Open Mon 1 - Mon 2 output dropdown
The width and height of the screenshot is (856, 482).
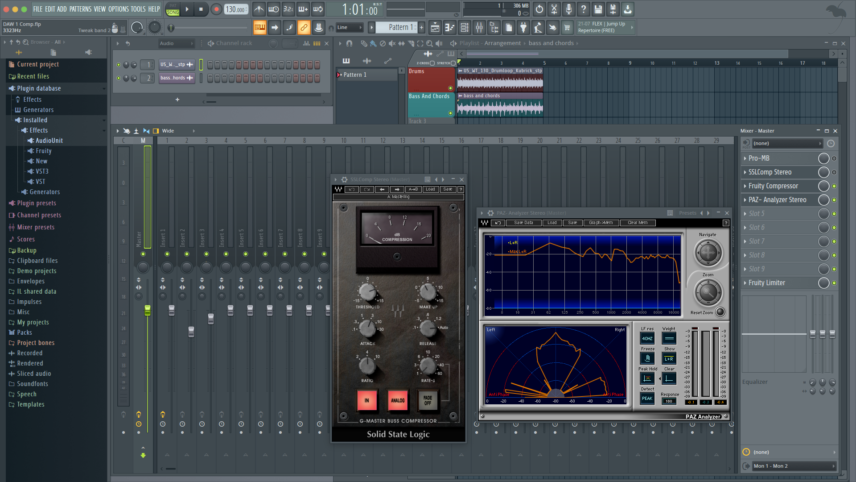[x=794, y=466]
